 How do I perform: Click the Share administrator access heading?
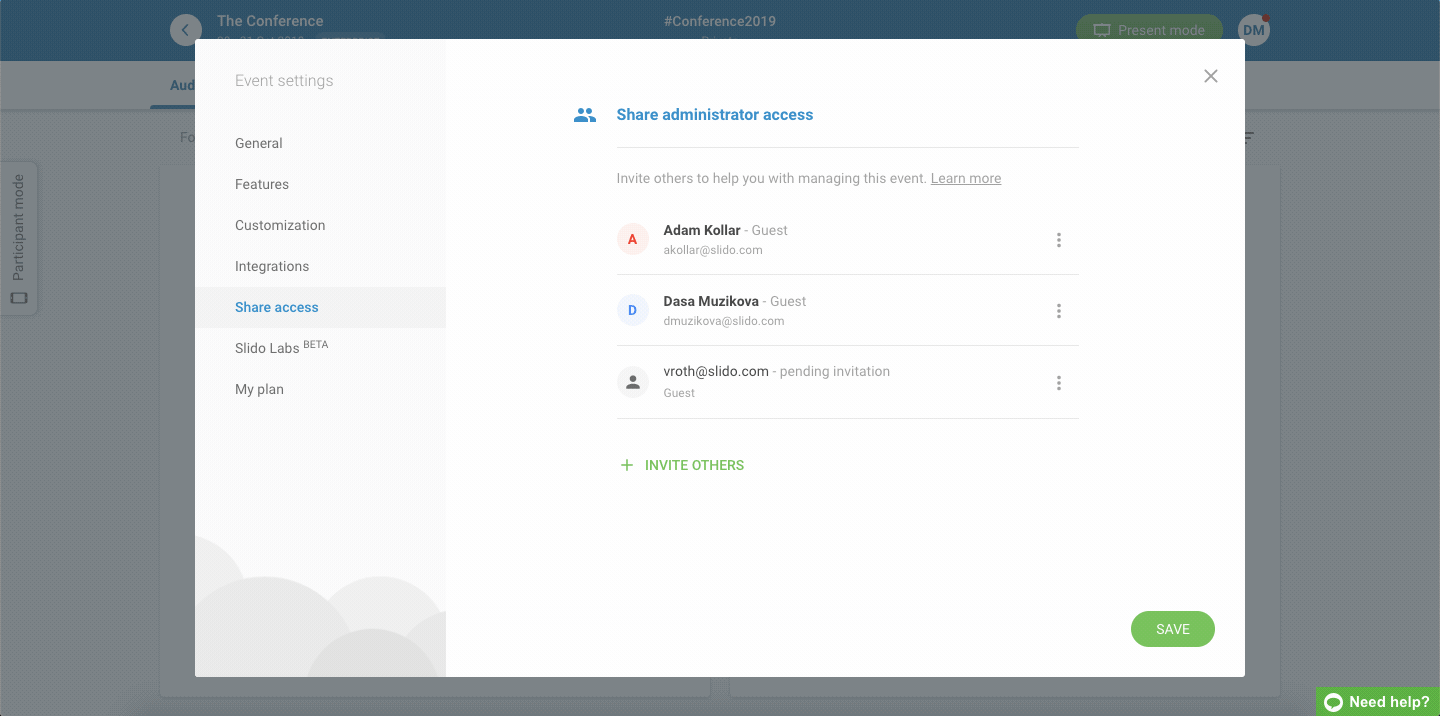pos(715,115)
